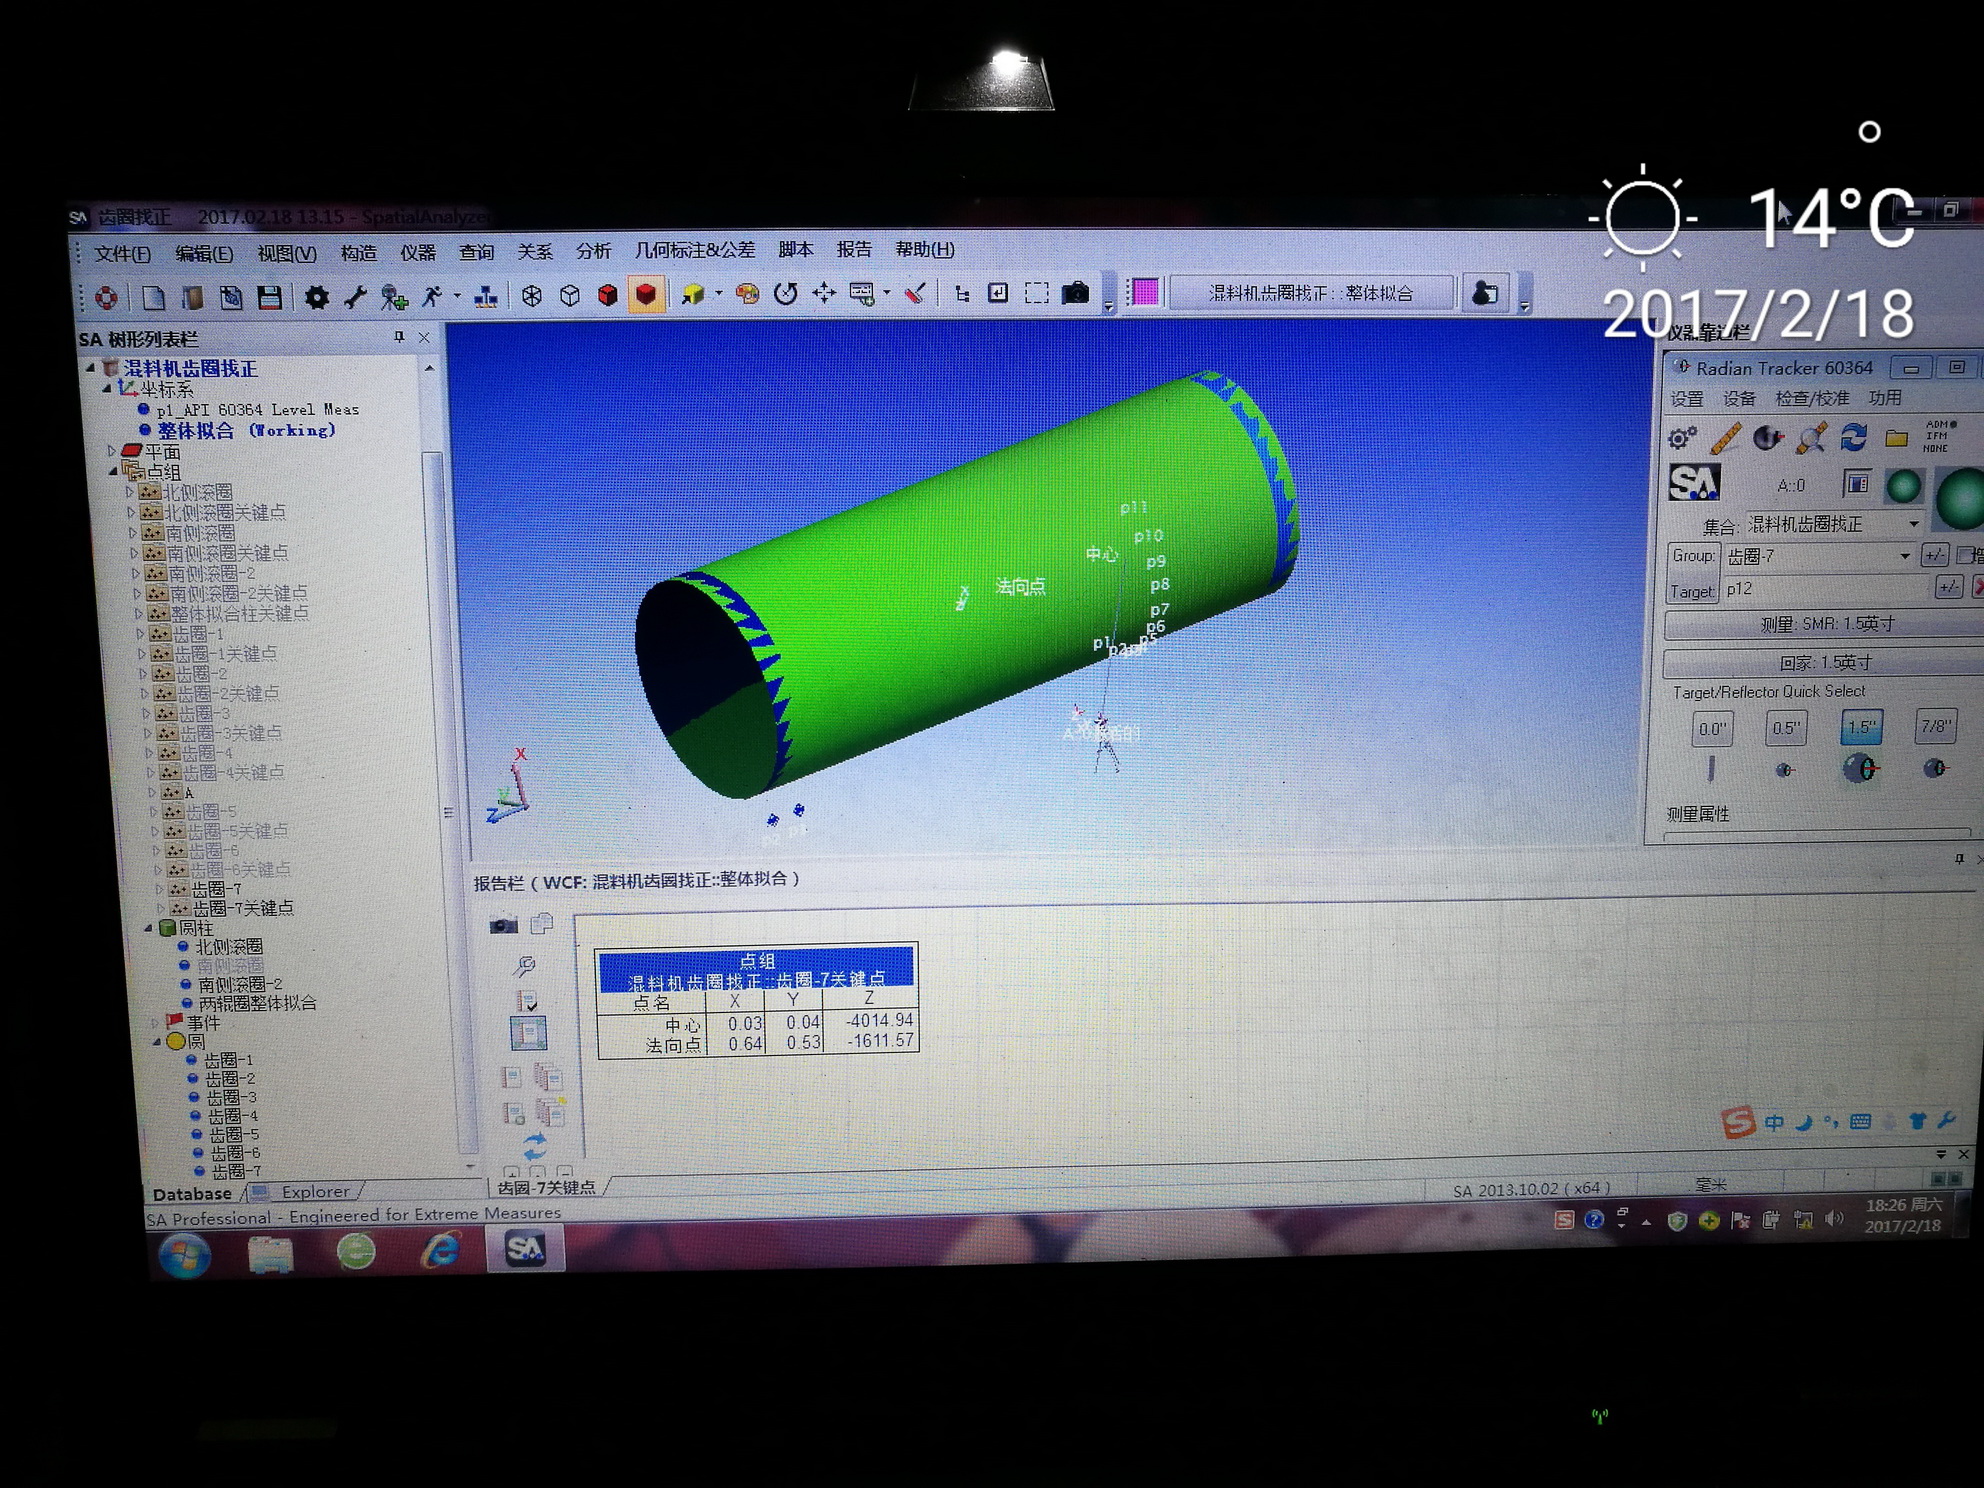This screenshot has width=1984, height=1488.
Task: Select the 0.5" reflector quick select button
Action: 1786,727
